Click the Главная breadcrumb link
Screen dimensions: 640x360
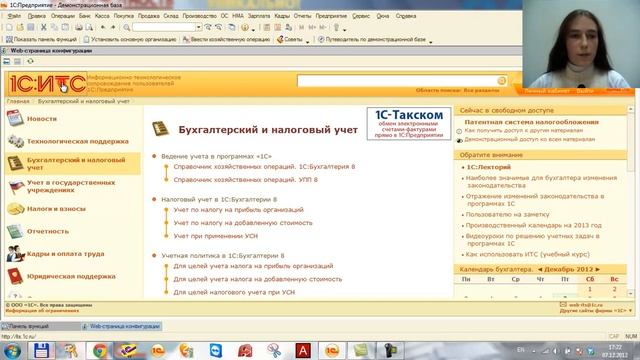pos(18,101)
